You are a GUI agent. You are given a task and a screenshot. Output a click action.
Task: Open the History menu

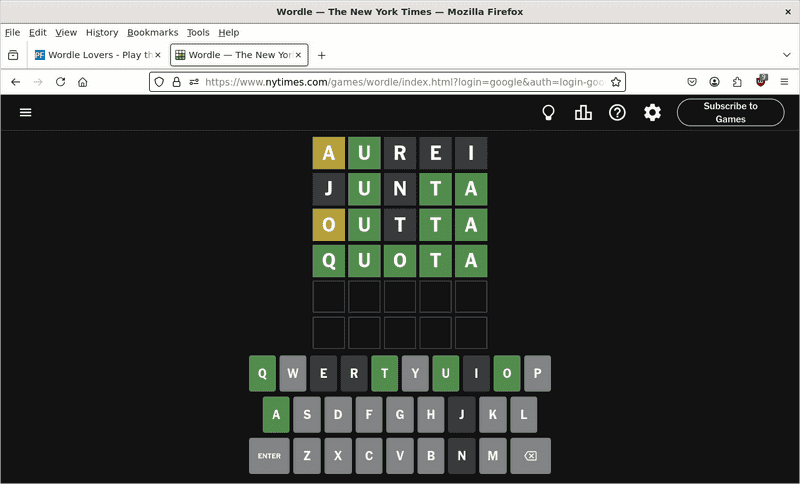(102, 33)
